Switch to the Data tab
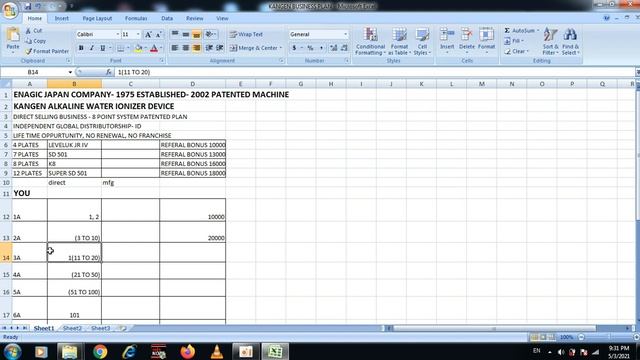 click(167, 18)
